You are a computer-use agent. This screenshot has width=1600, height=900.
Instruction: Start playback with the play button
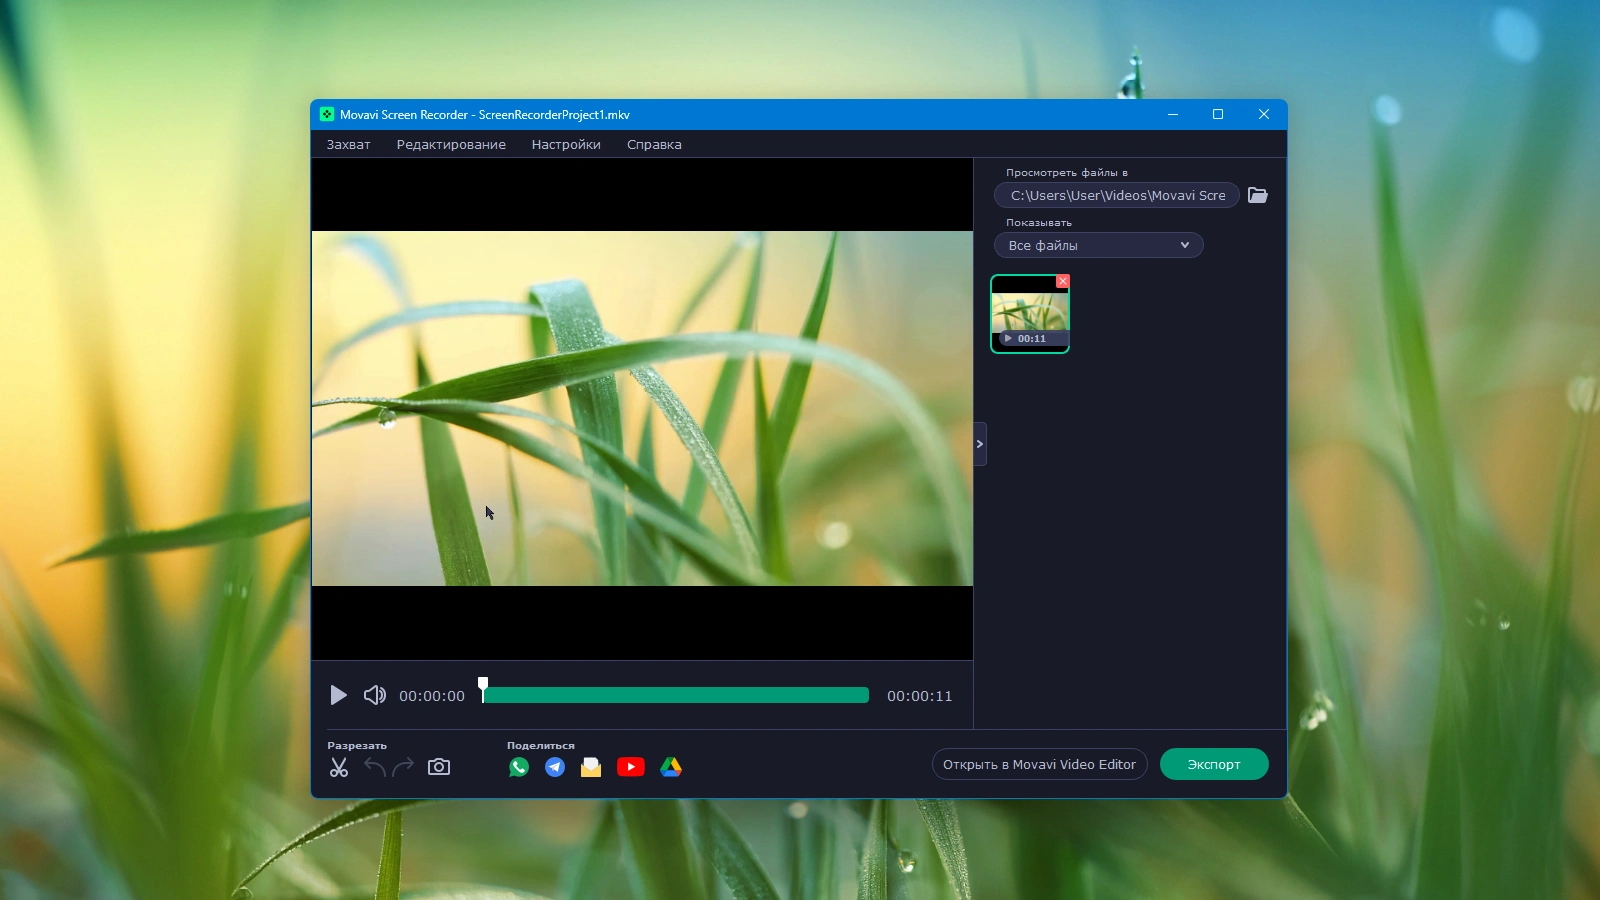point(338,695)
